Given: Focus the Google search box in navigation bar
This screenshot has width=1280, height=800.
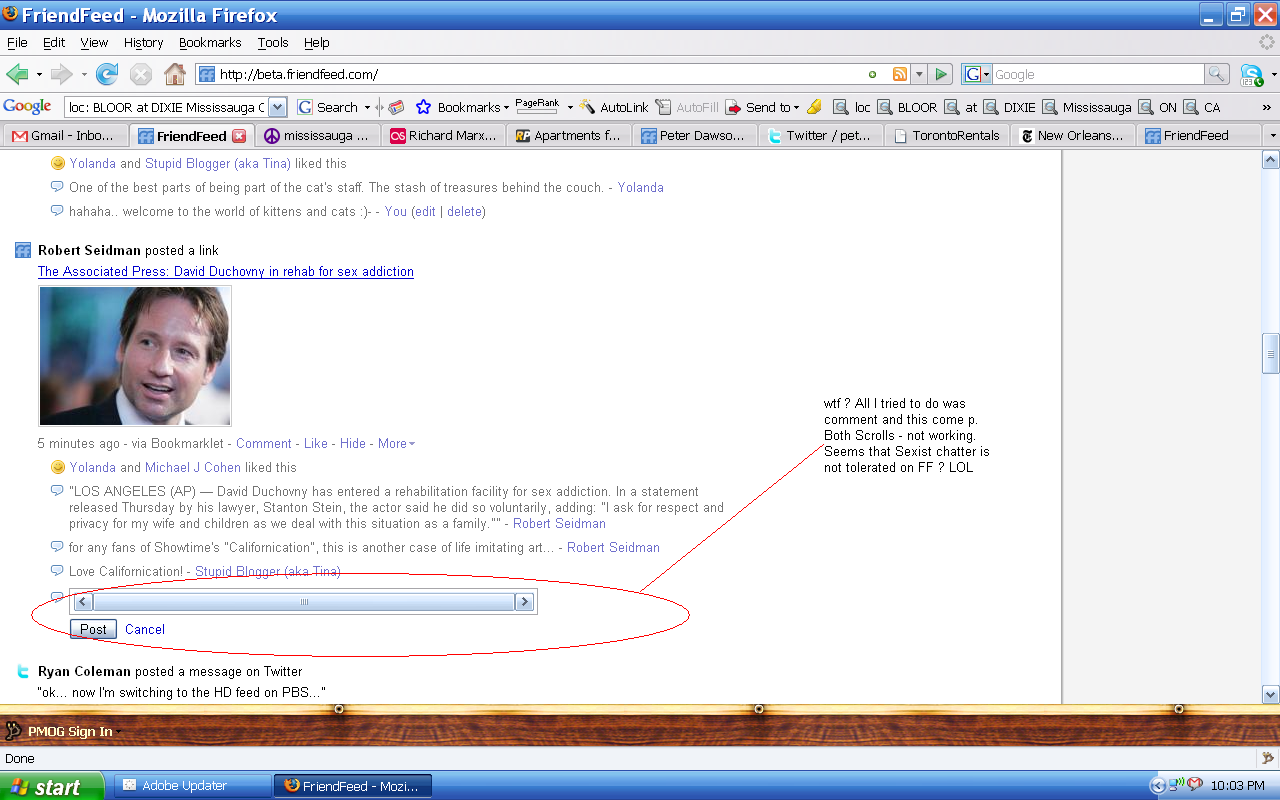Looking at the screenshot, I should (x=1097, y=74).
